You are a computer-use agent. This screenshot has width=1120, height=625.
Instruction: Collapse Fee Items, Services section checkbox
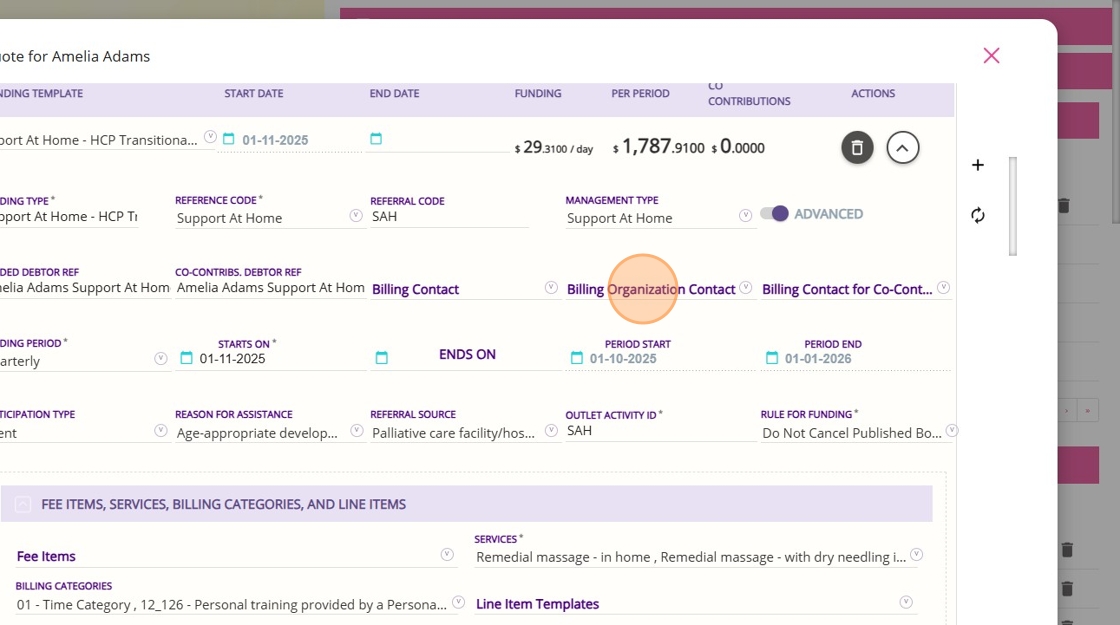pos(23,504)
